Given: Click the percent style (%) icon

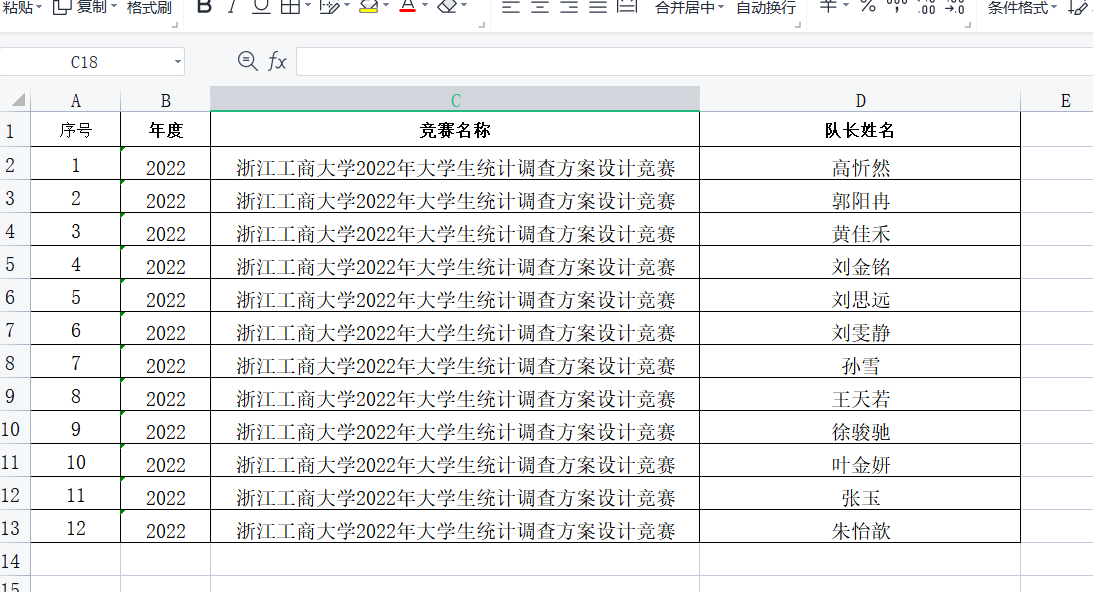Looking at the screenshot, I should click(868, 8).
